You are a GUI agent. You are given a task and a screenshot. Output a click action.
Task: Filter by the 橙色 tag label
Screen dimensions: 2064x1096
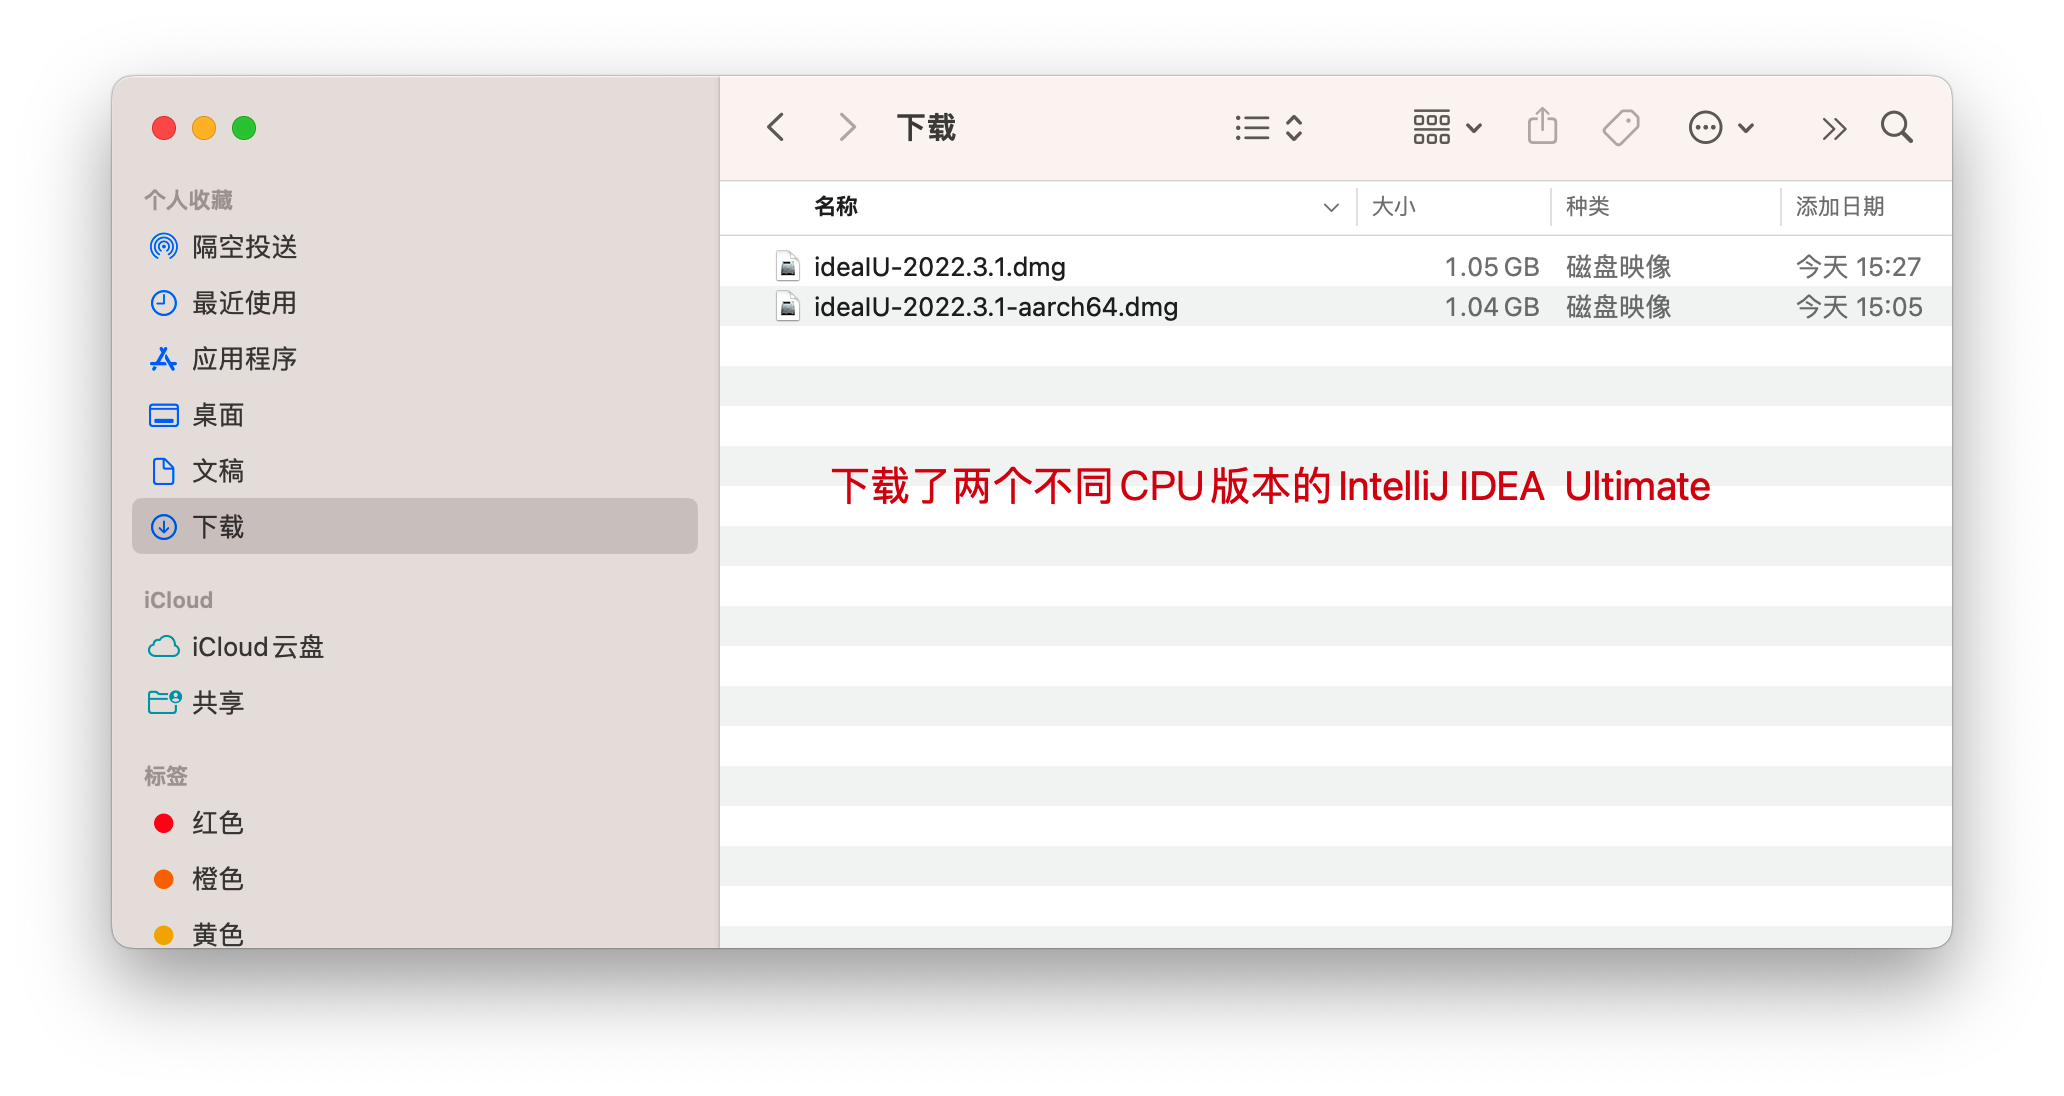point(218,879)
